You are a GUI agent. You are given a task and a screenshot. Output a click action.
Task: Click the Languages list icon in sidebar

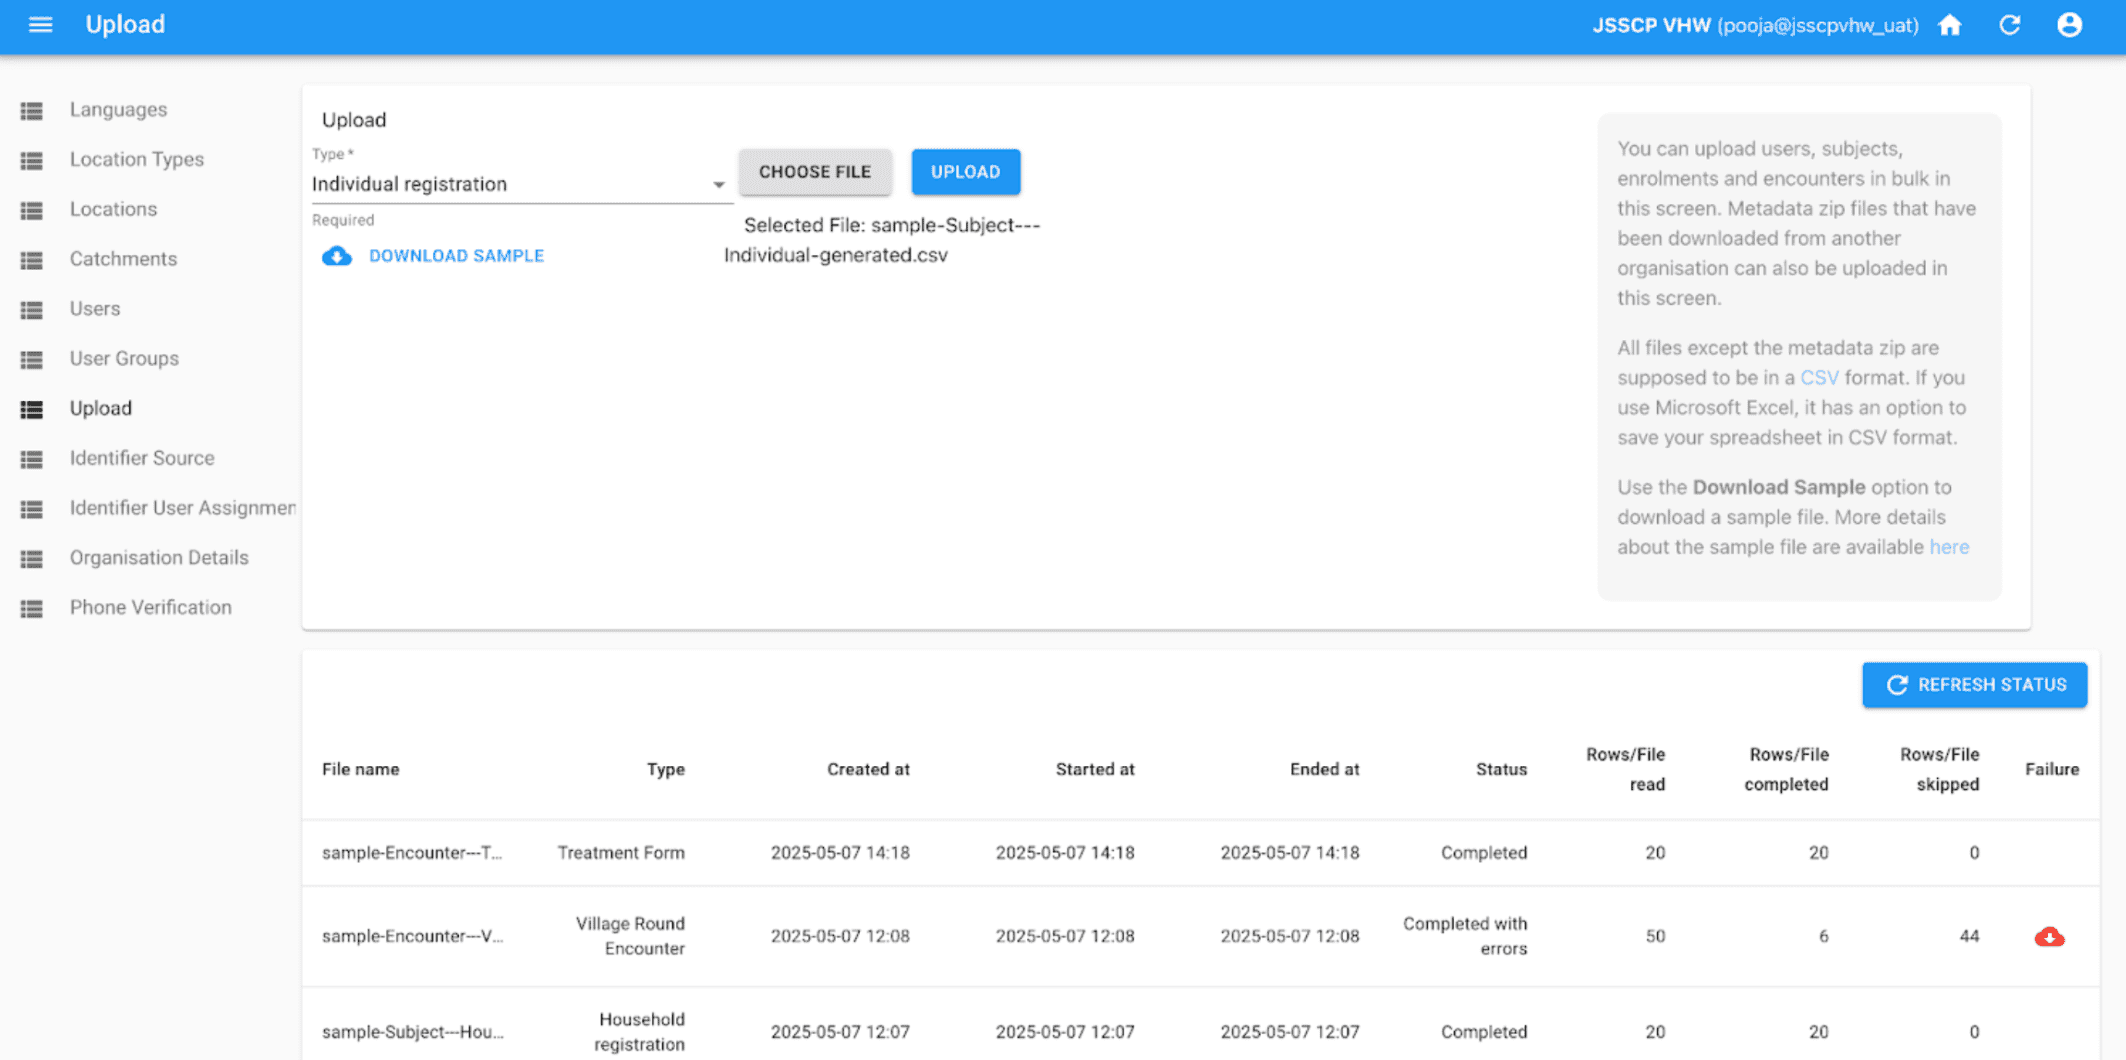click(x=32, y=110)
